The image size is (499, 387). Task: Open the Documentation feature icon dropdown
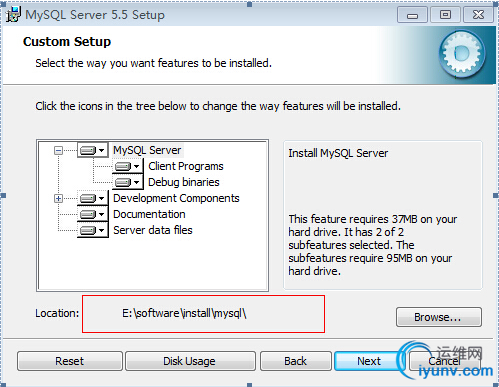point(93,214)
